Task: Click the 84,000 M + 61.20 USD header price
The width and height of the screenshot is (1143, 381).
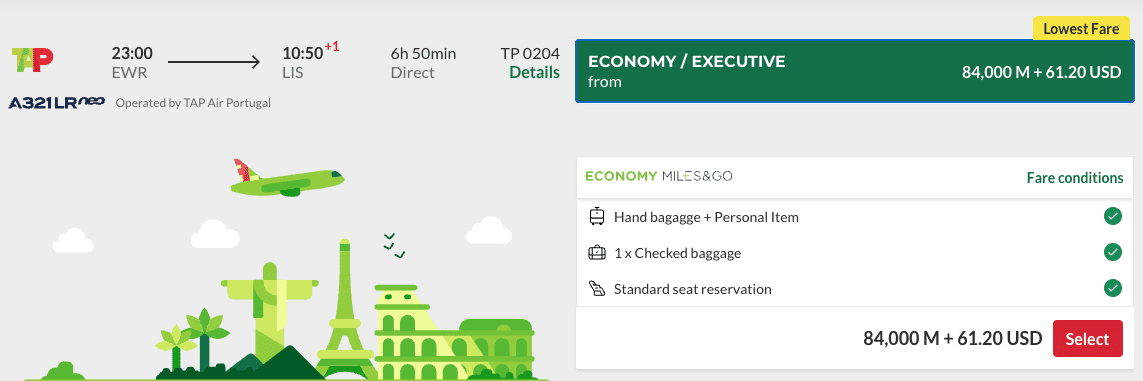Action: 1041,73
